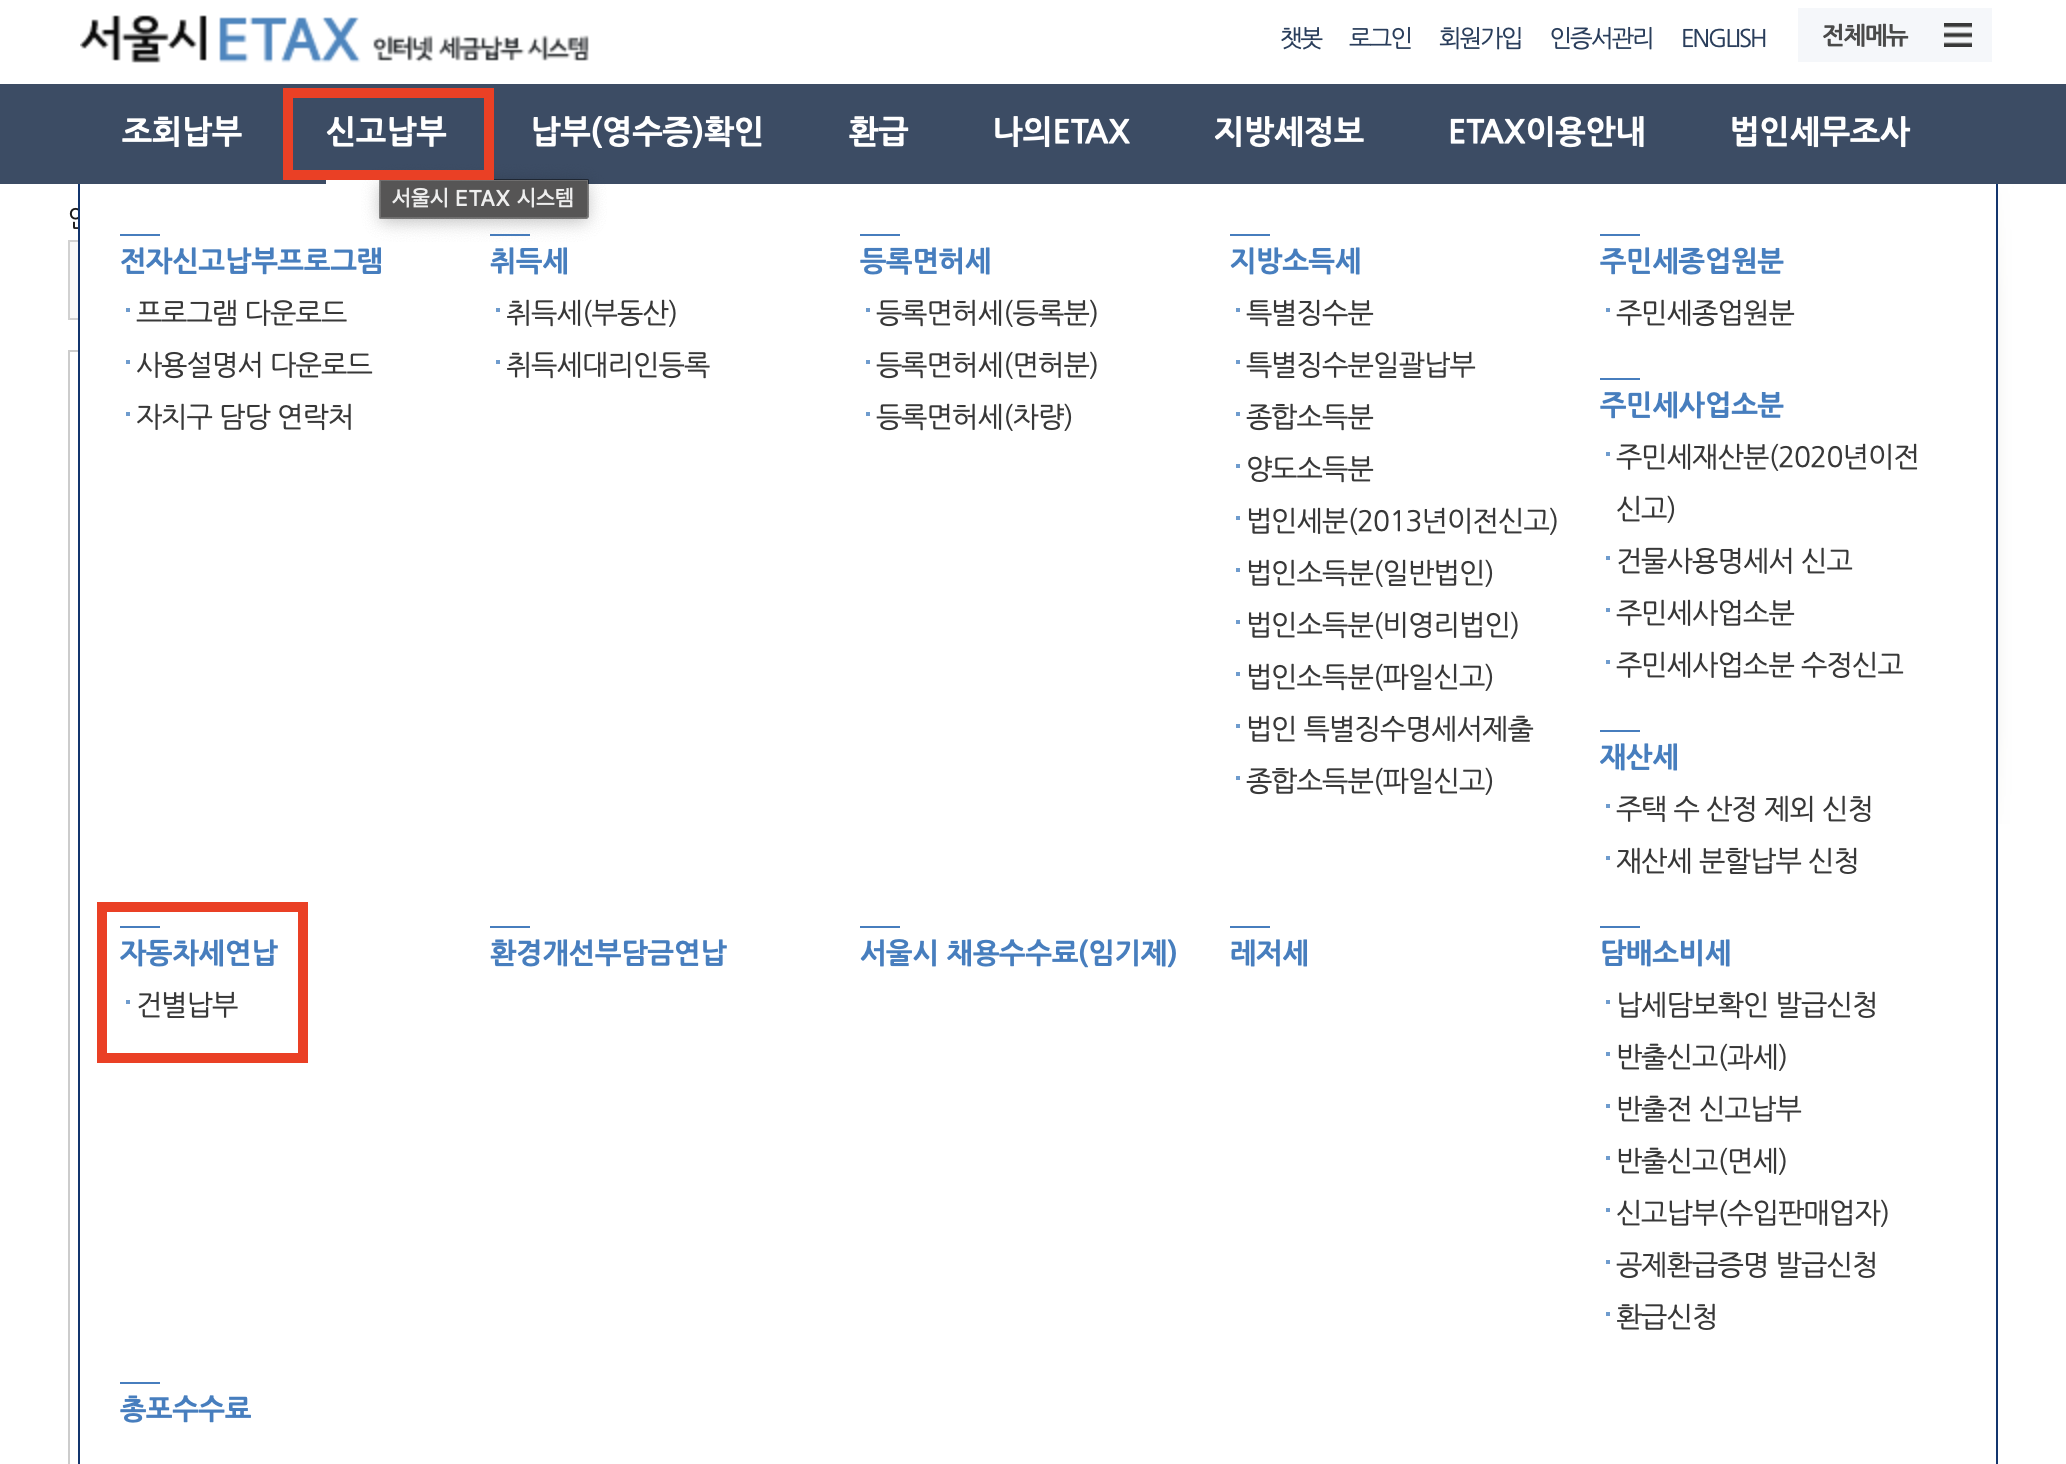Select 주민세종업원분 sub-item
The width and height of the screenshot is (2066, 1464).
[x=1705, y=312]
